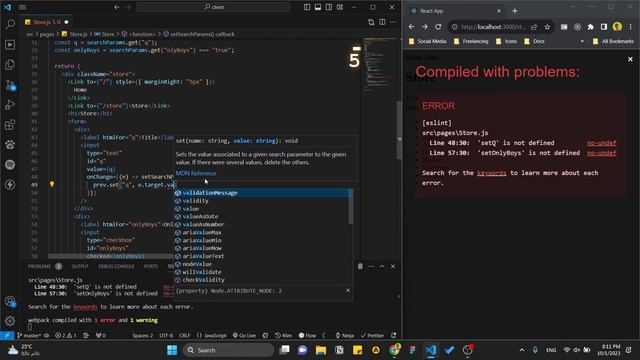Click the suggestions list scrollbar

click(x=351, y=207)
